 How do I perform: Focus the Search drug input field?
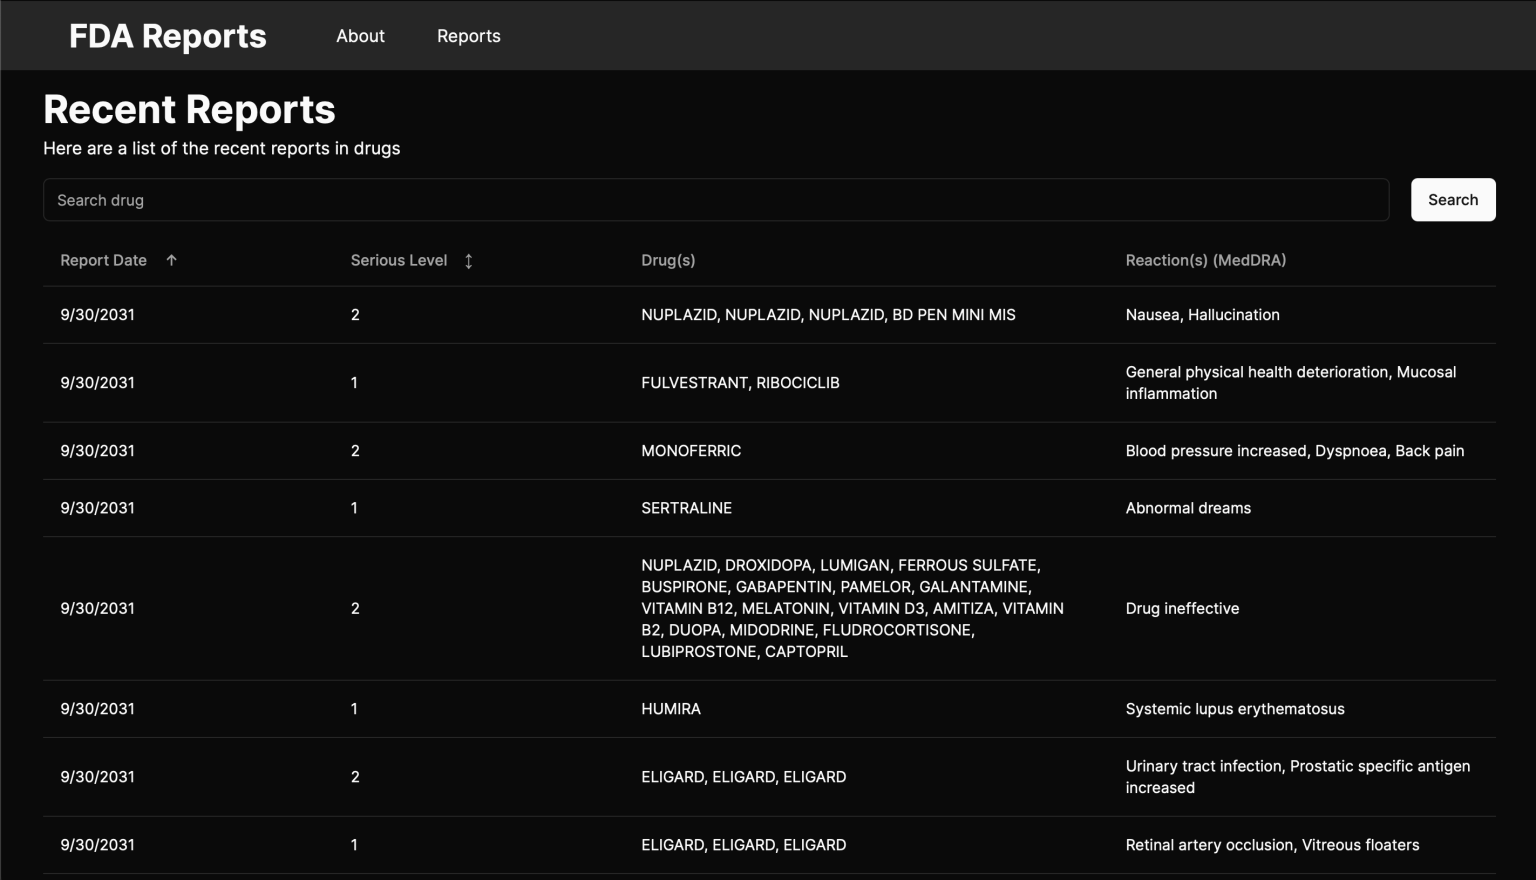tap(715, 200)
